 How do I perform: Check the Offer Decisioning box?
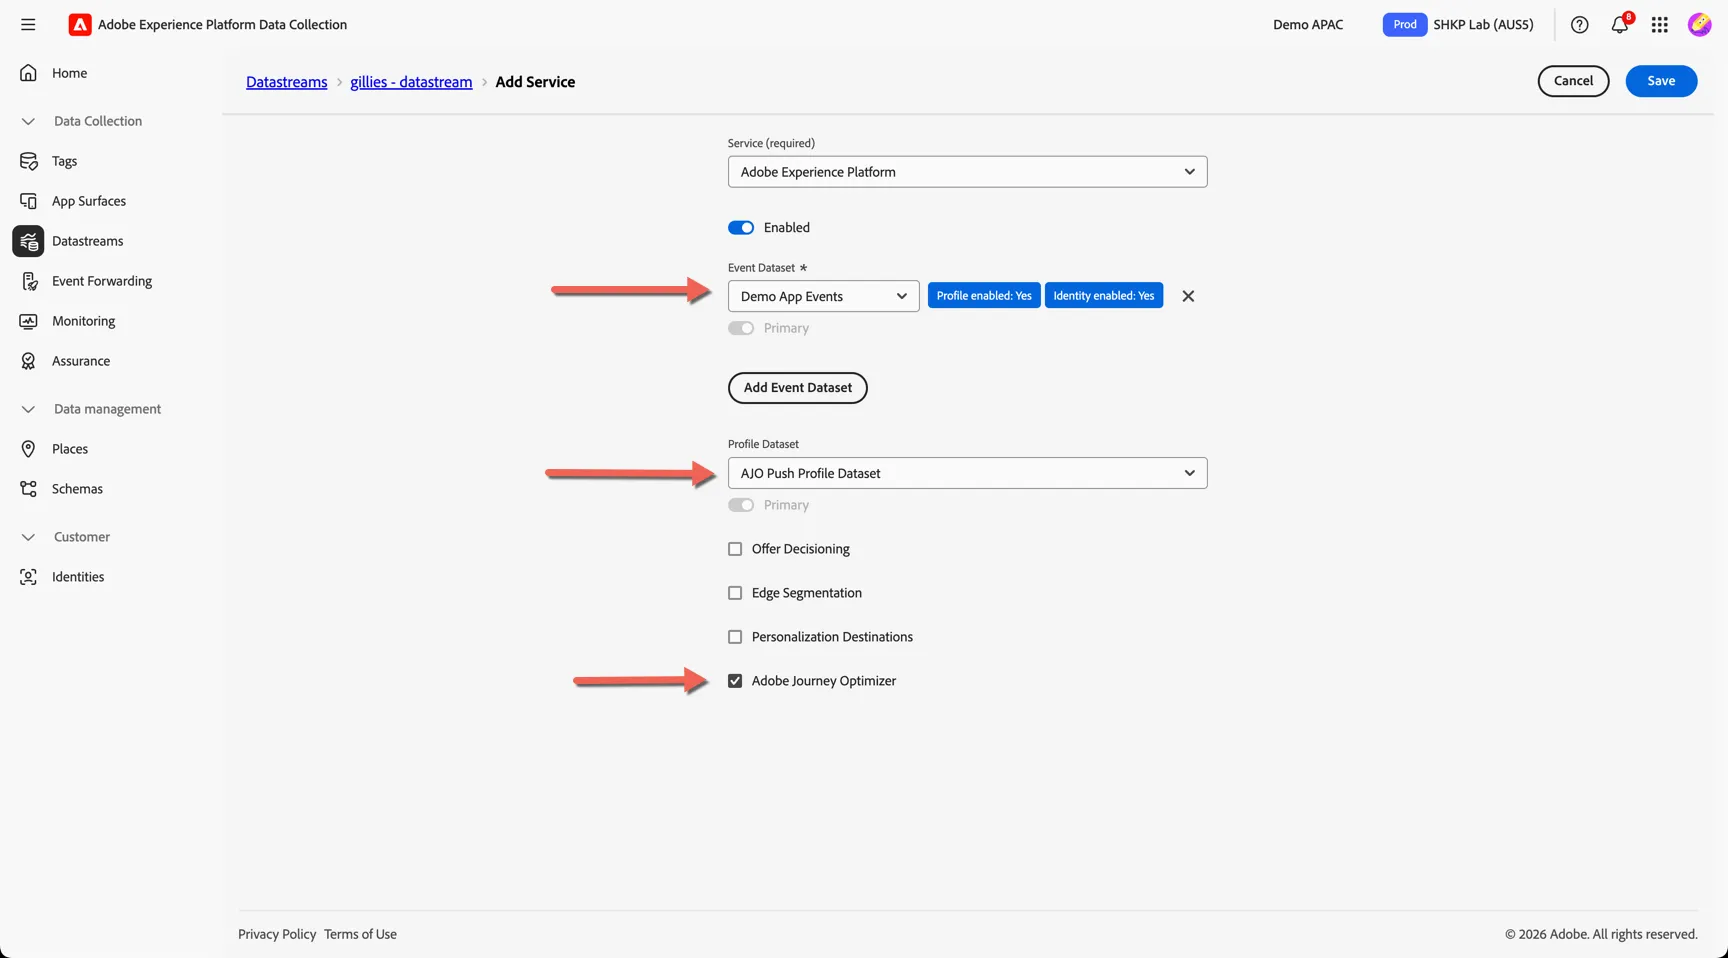click(x=735, y=549)
